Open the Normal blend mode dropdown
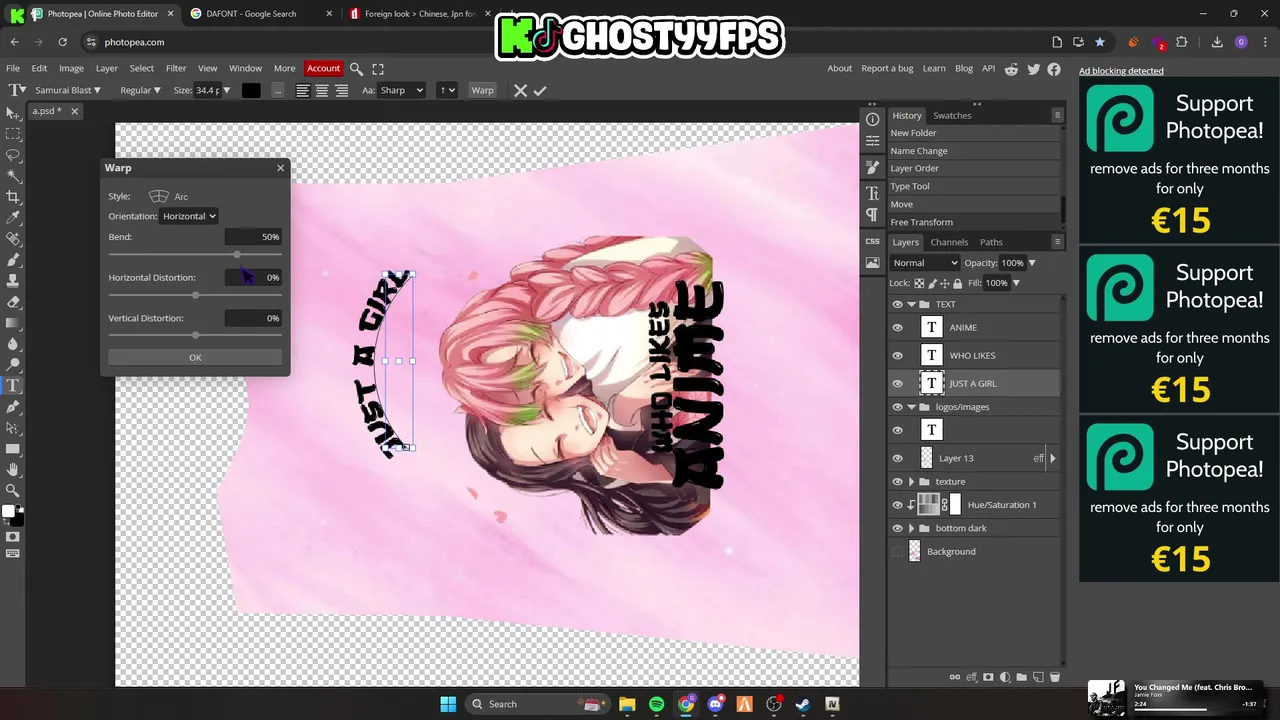Screen dimensions: 1280x720 [925, 263]
